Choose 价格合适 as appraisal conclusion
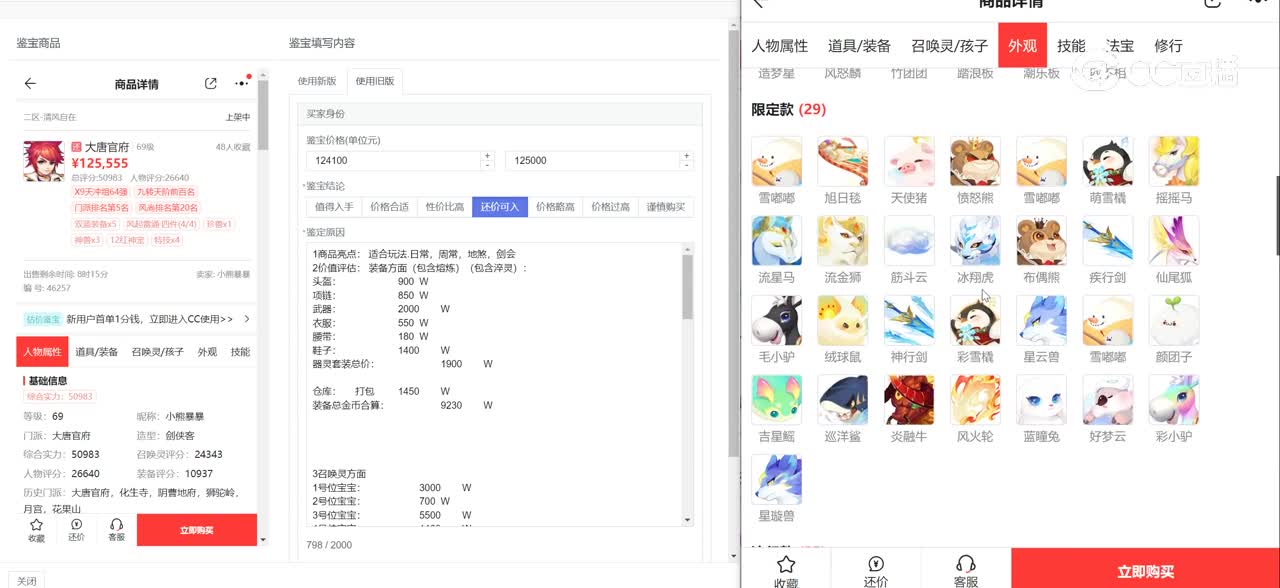 coord(389,207)
